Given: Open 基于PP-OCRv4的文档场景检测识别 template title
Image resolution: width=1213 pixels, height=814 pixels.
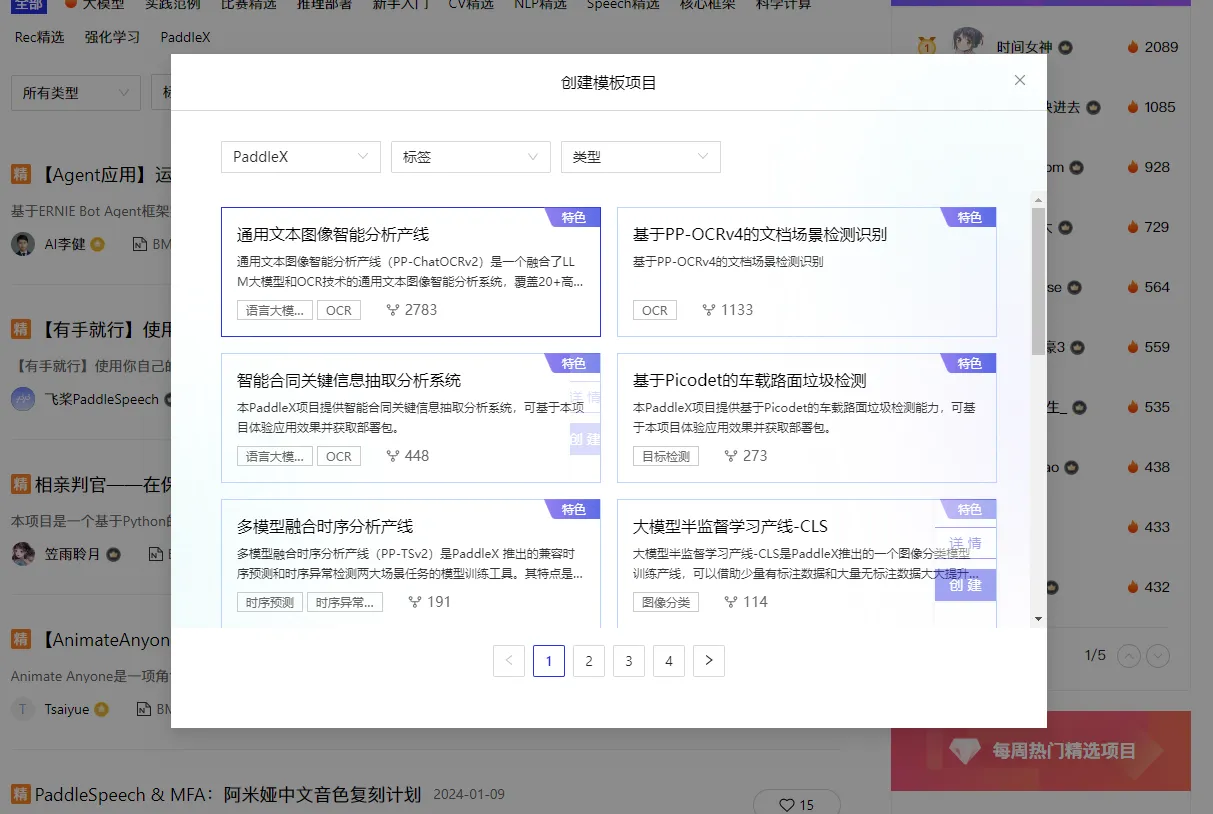Looking at the screenshot, I should pos(760,235).
